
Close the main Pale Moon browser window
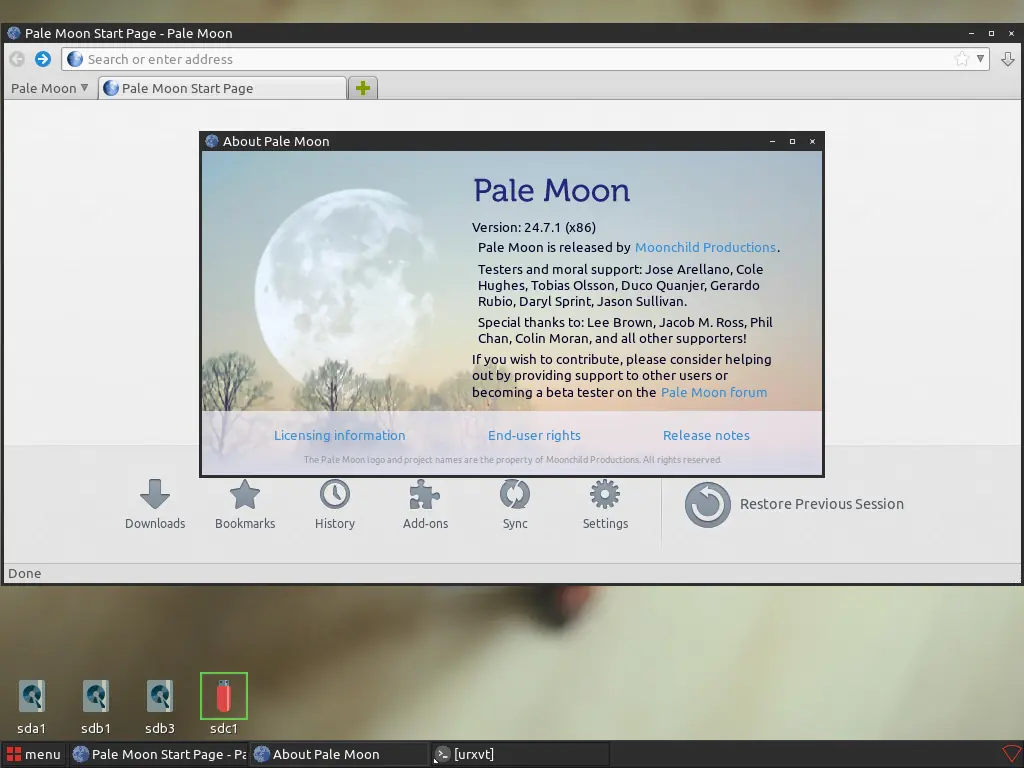coord(1012,33)
